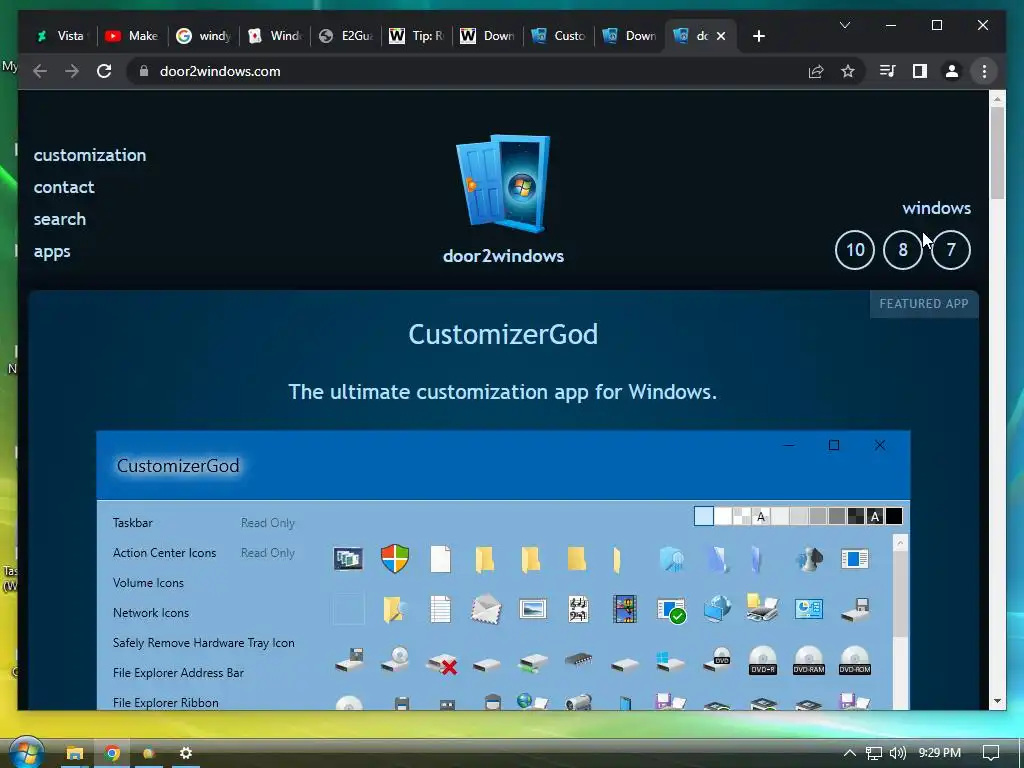Open the notification center icon

point(991,753)
